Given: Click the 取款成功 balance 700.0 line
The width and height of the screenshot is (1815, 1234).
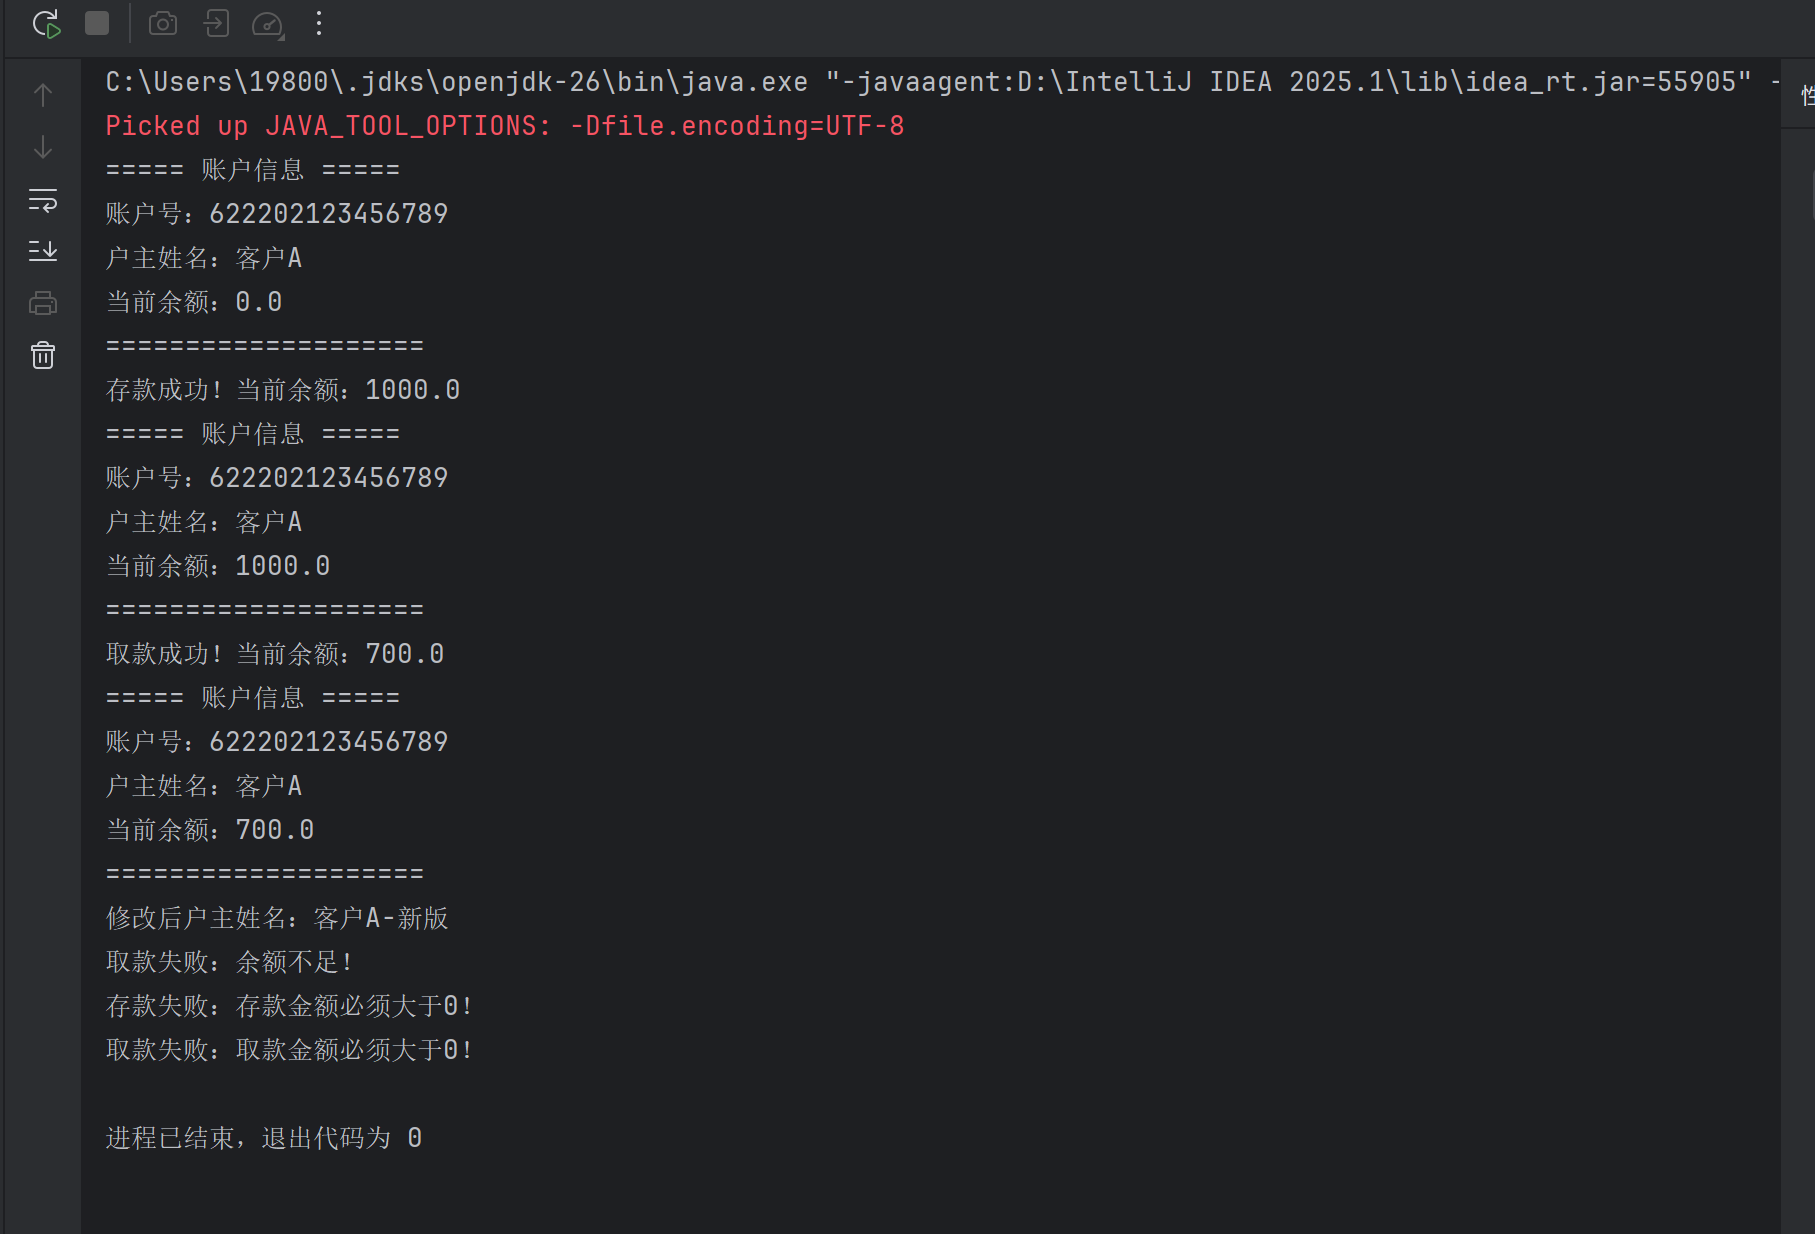Looking at the screenshot, I should (x=275, y=654).
